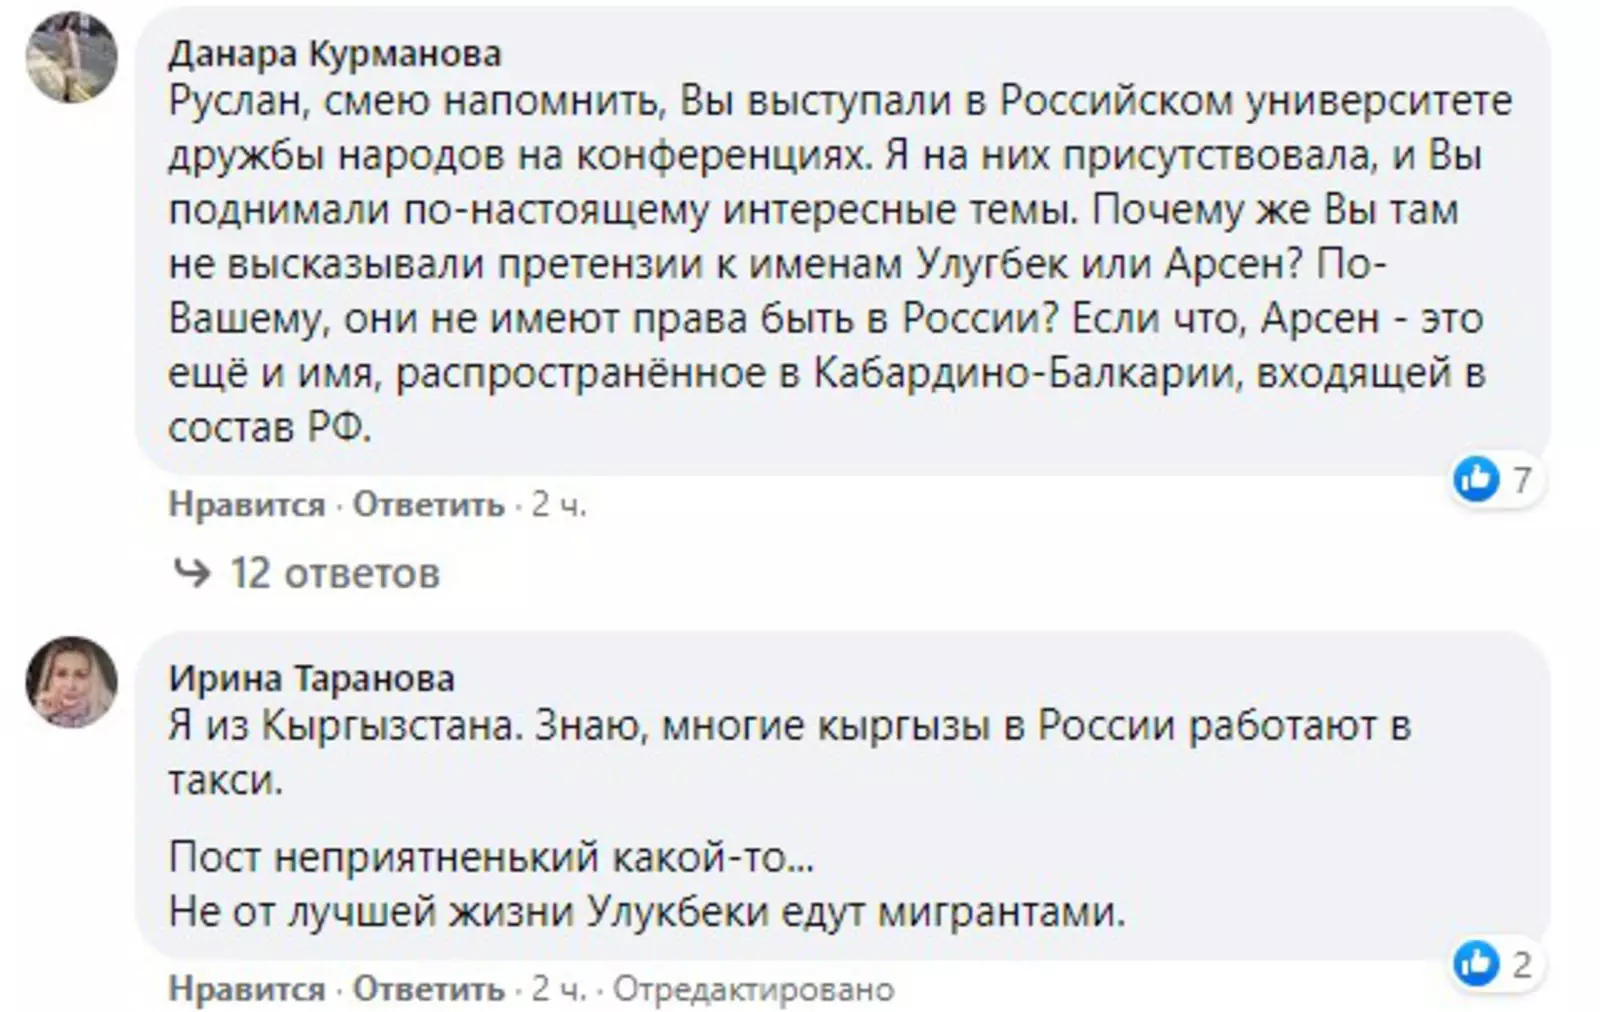
Task: Click reaction count 7 on first comment
Action: click(x=1521, y=480)
